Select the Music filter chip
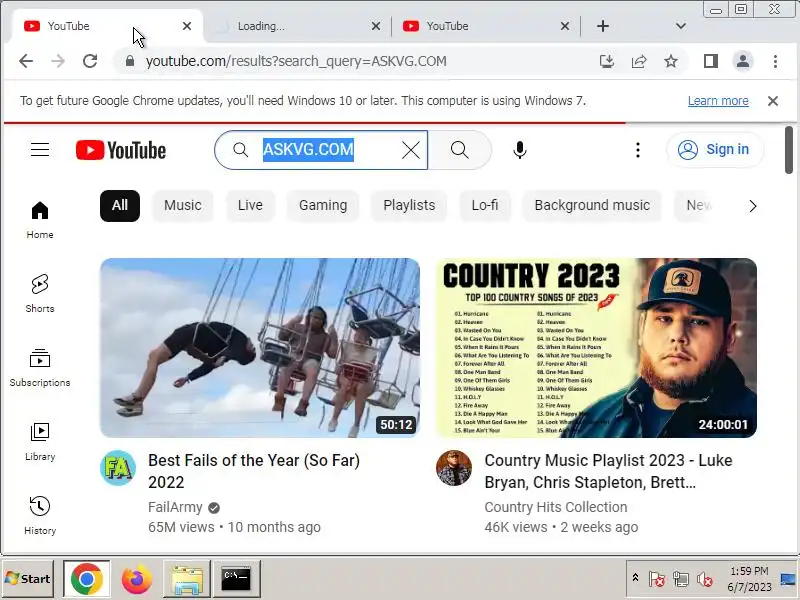This screenshot has width=800, height=600. [183, 206]
